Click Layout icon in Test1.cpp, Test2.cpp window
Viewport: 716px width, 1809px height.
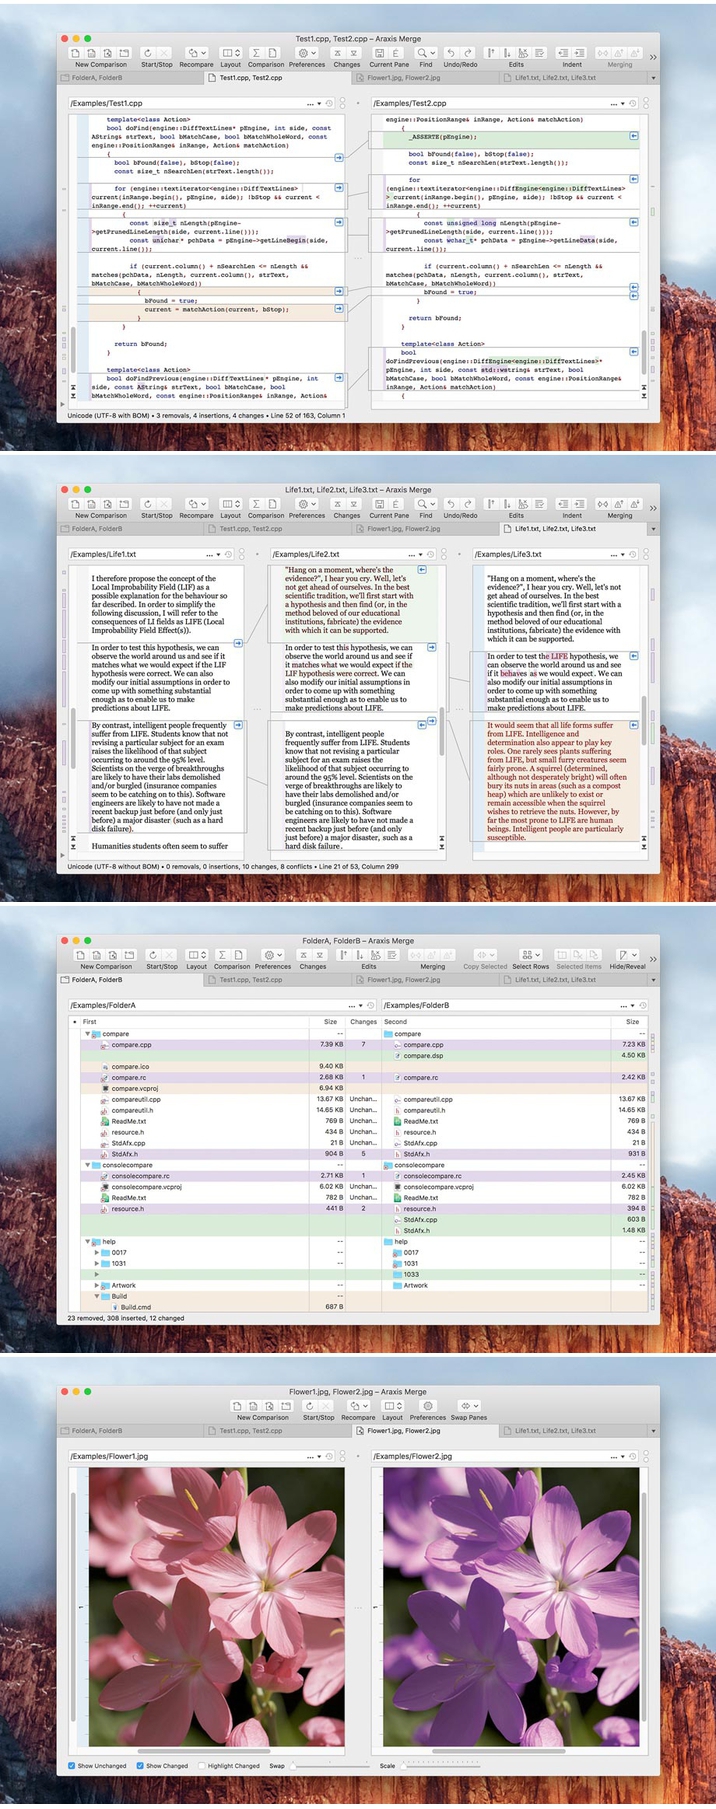231,53
